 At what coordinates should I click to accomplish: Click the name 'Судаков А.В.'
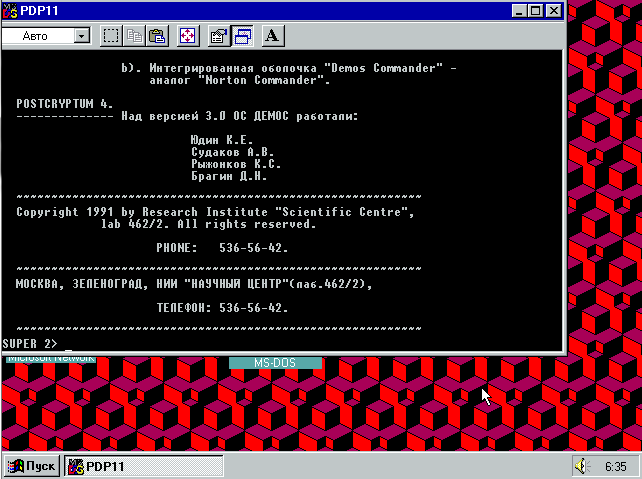pos(232,152)
